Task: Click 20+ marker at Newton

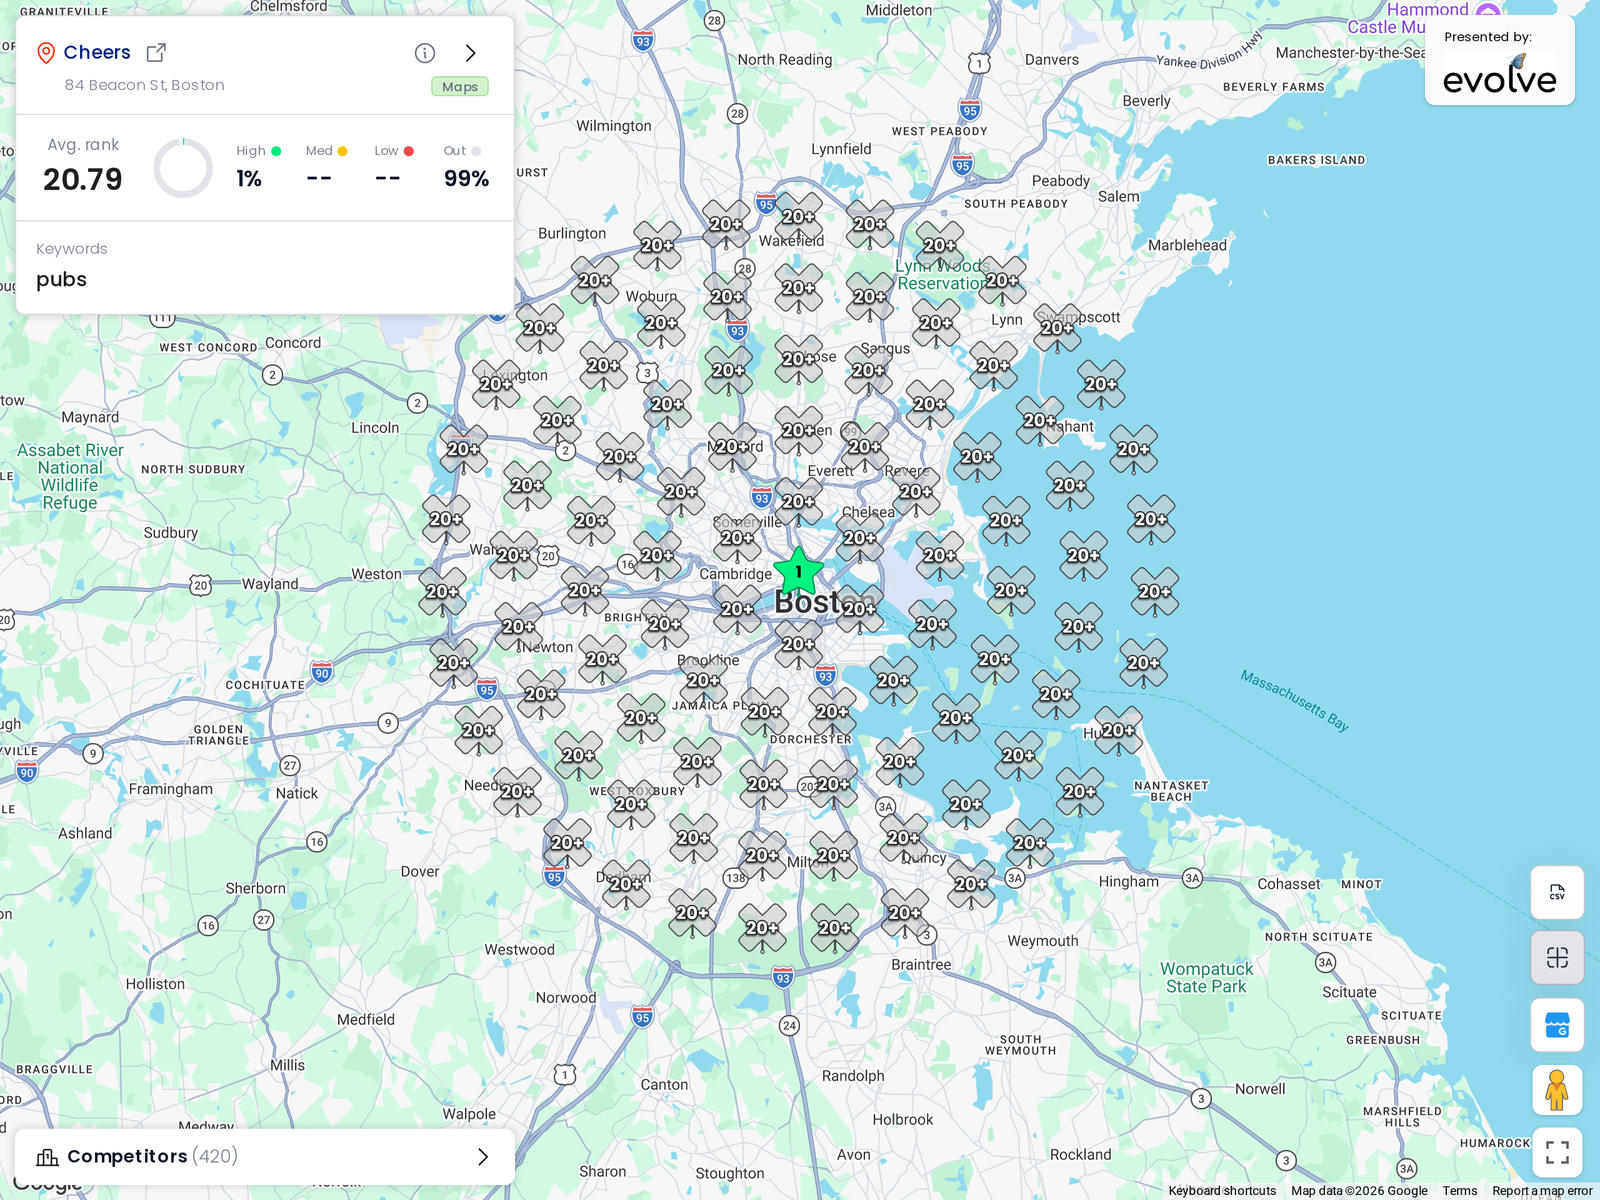Action: coord(518,629)
